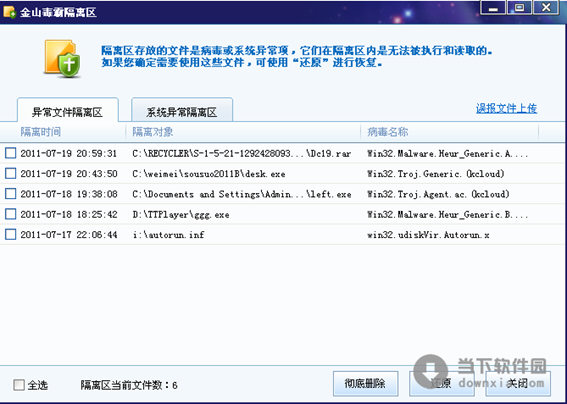Select timestamp 2011-07-18 19:38:08
The image size is (567, 404).
[x=69, y=194]
